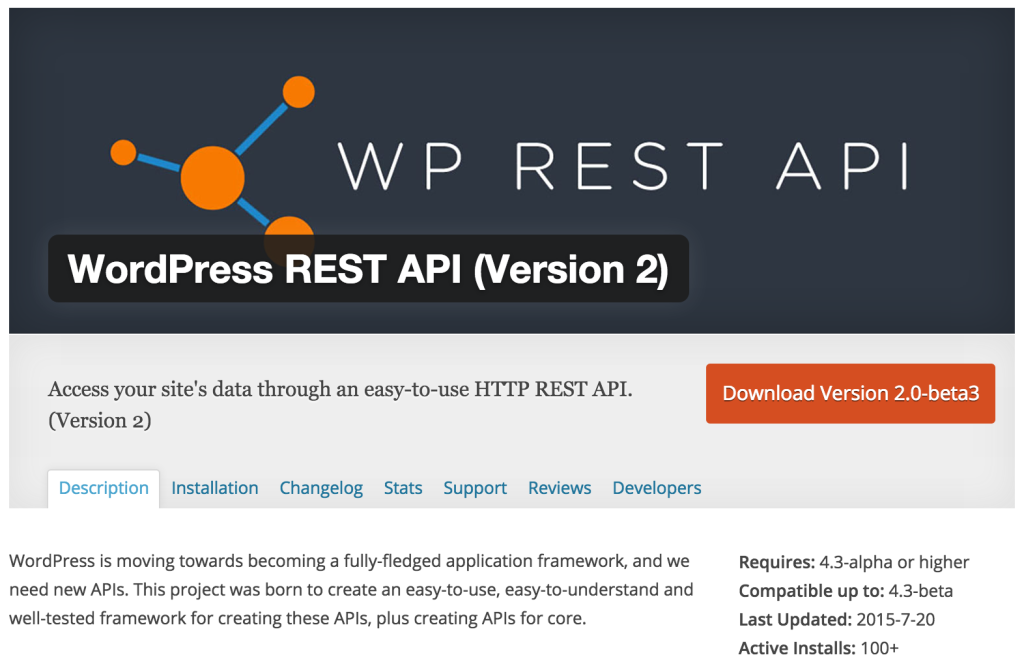Open the Developers tab
This screenshot has width=1024, height=666.
(656, 488)
